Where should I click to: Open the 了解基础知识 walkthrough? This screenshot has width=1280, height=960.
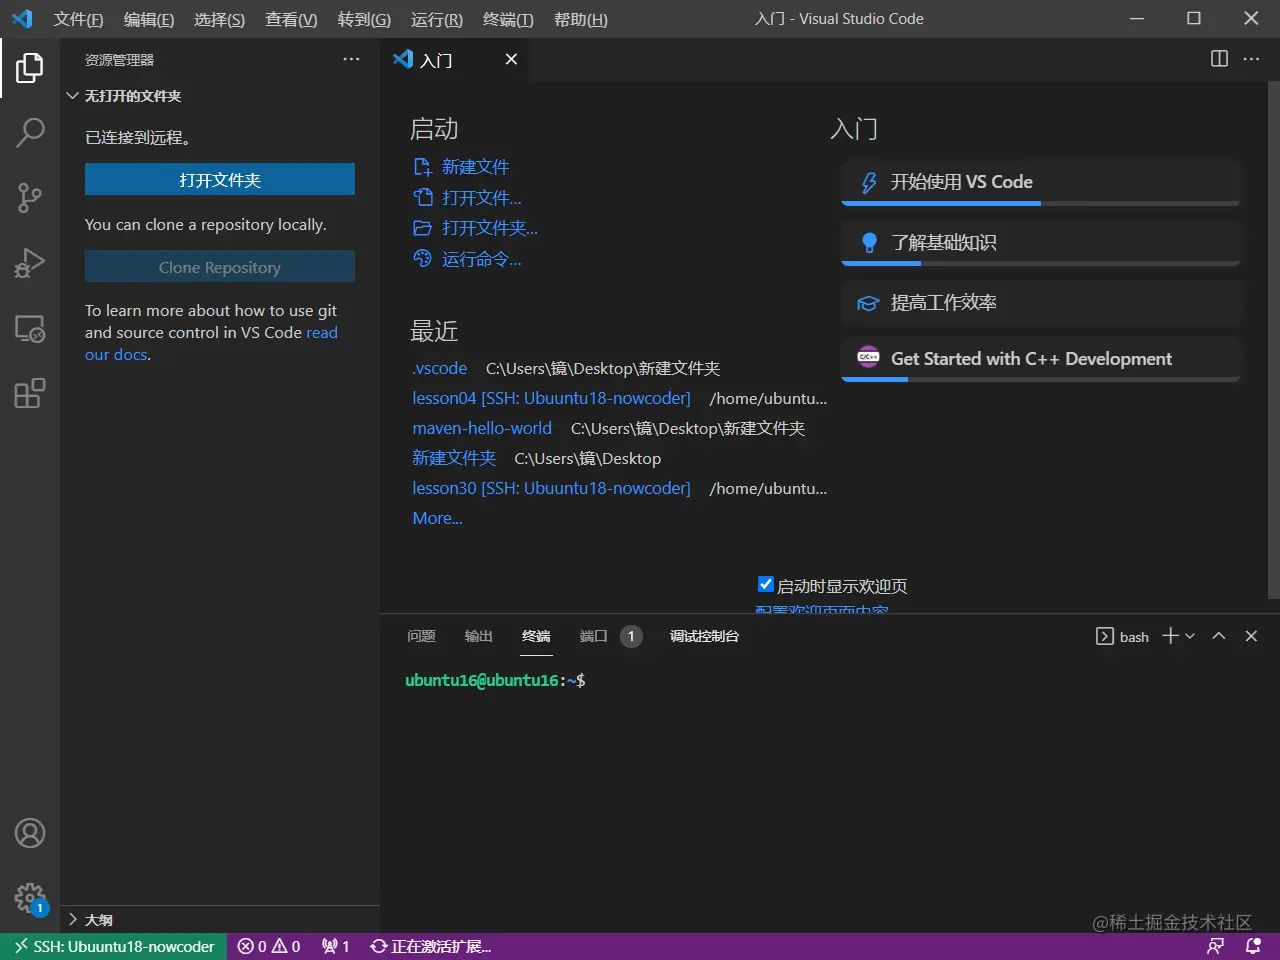pyautogui.click(x=1041, y=243)
